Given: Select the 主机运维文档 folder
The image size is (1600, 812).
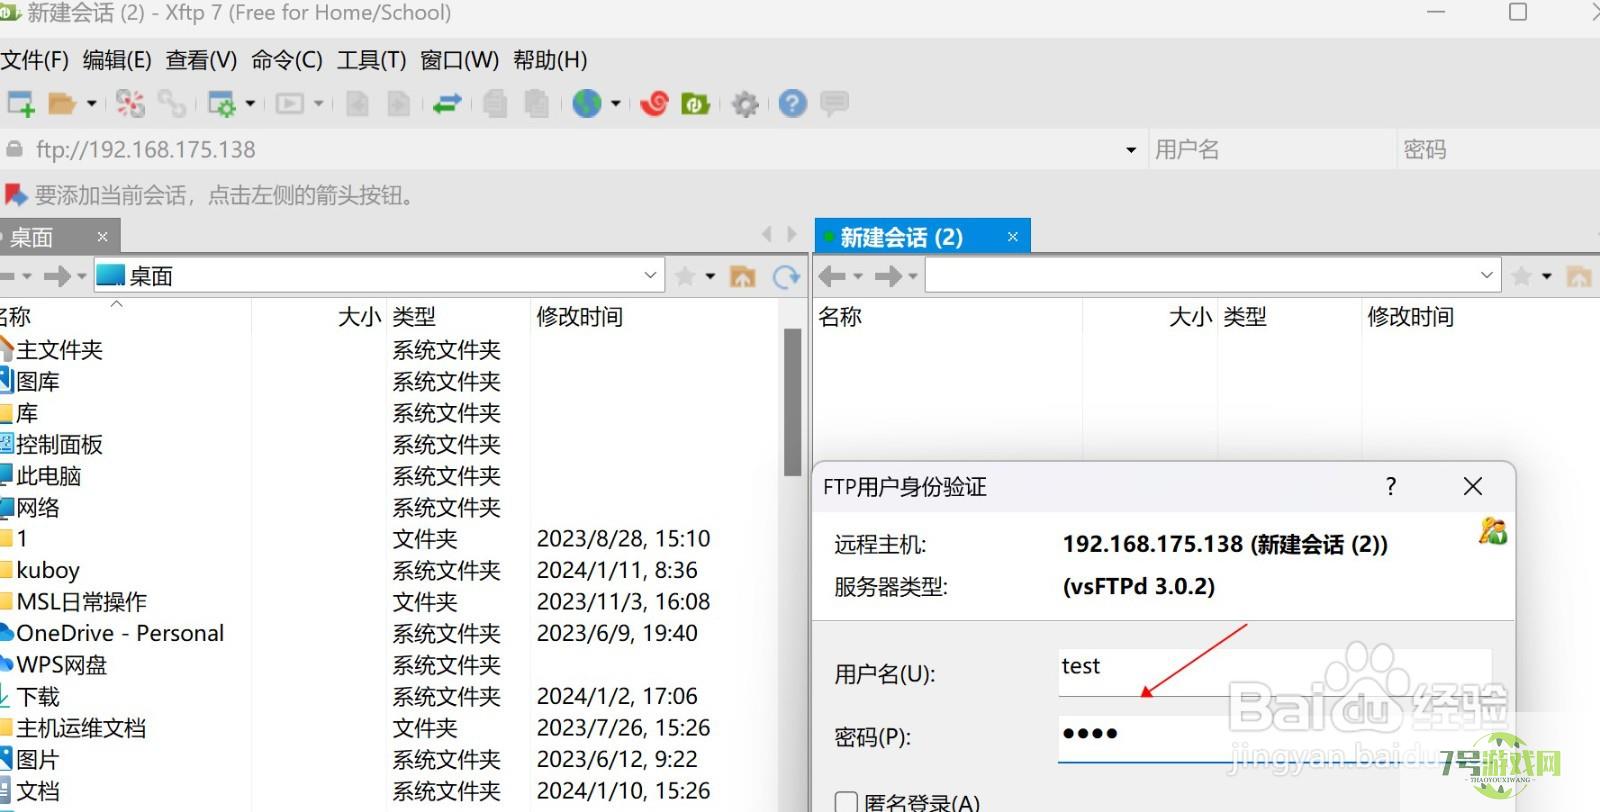Looking at the screenshot, I should (x=390, y=728).
